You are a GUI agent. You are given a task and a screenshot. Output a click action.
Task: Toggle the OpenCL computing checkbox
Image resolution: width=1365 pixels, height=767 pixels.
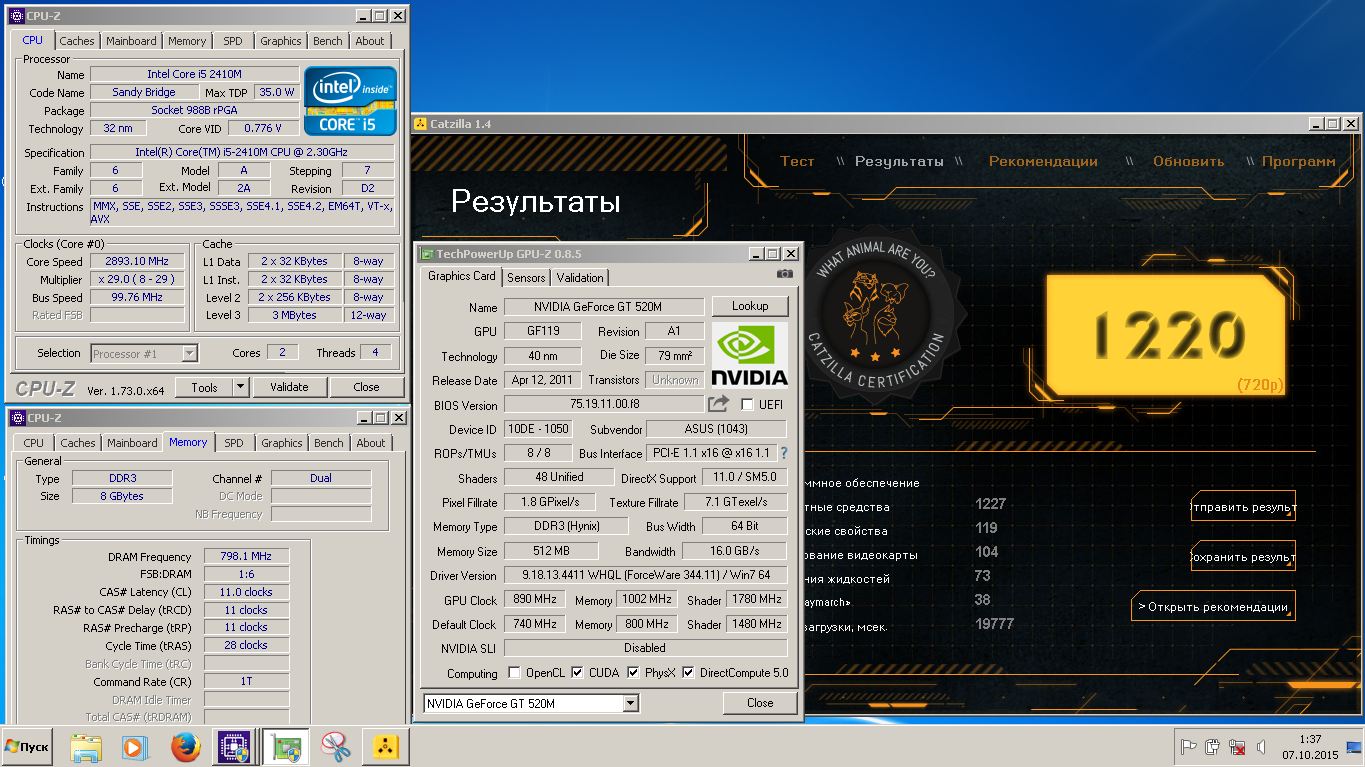[x=514, y=672]
